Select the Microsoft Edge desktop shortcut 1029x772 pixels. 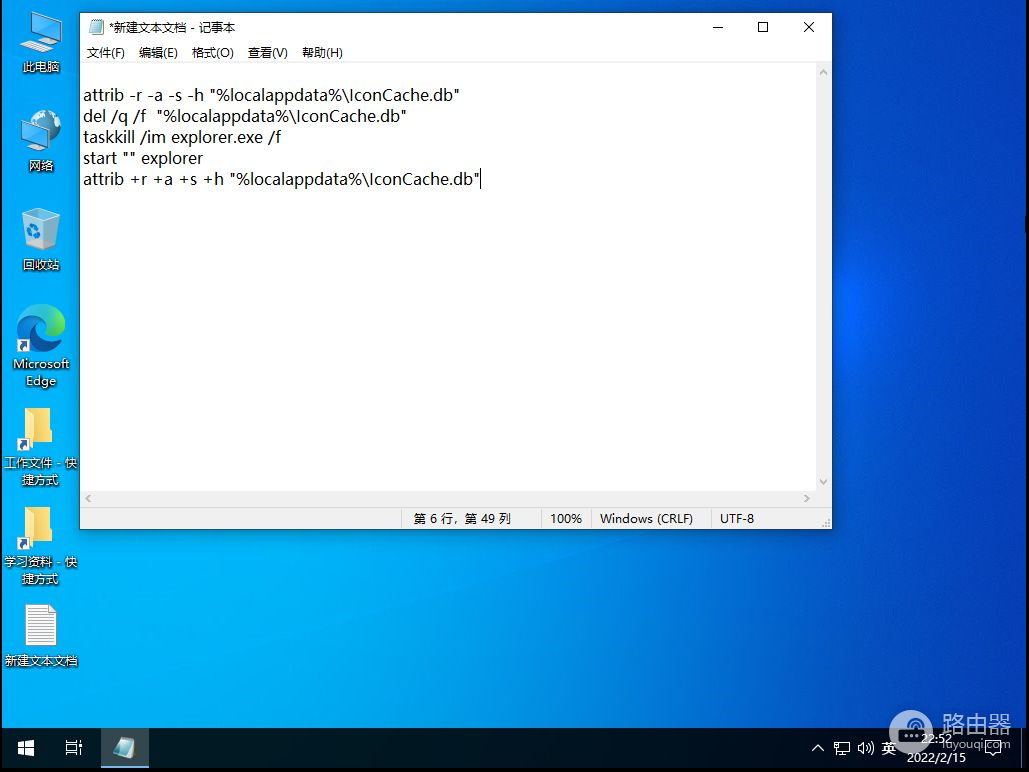click(41, 346)
